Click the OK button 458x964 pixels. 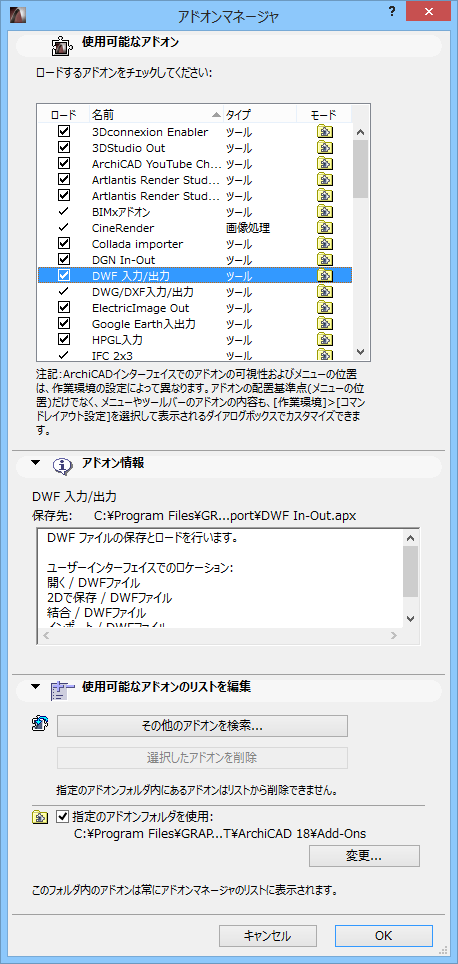tap(384, 936)
